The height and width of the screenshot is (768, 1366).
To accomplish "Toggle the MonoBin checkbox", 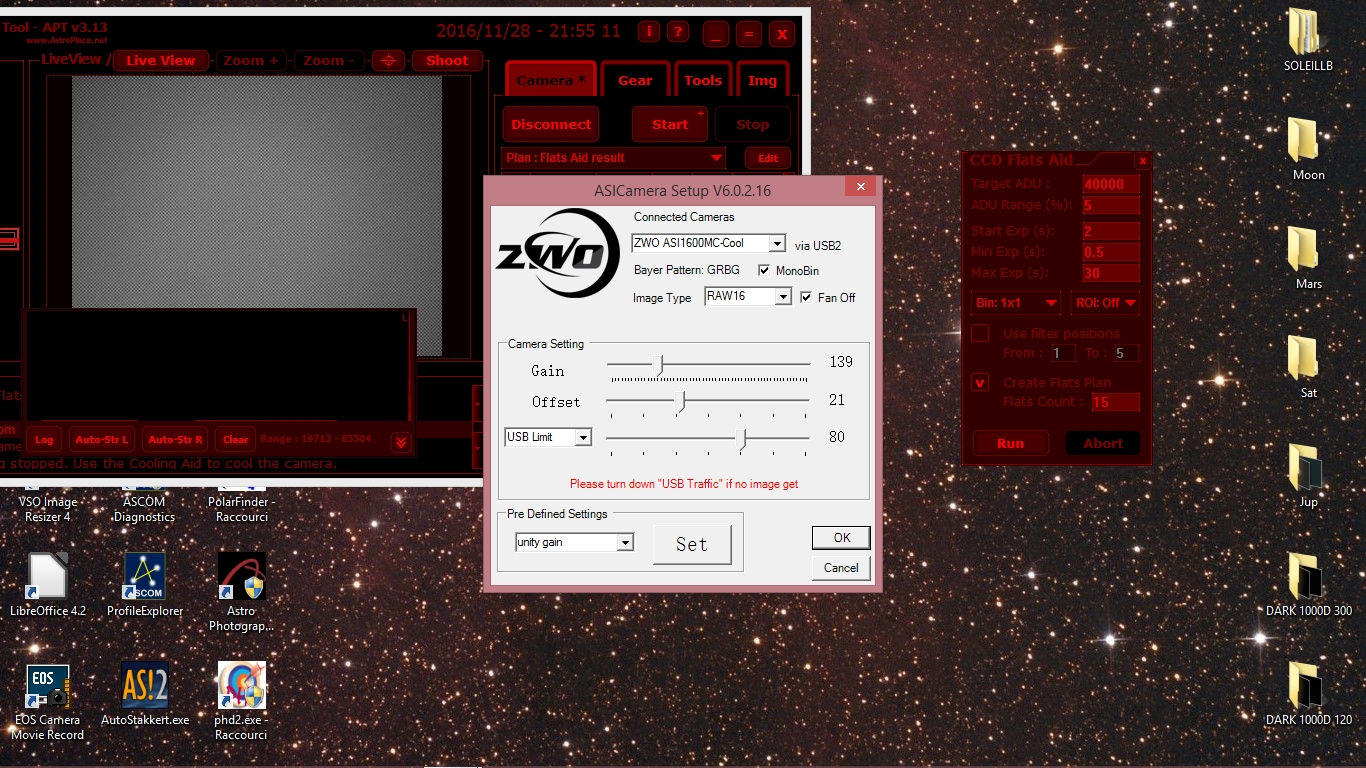I will click(765, 271).
